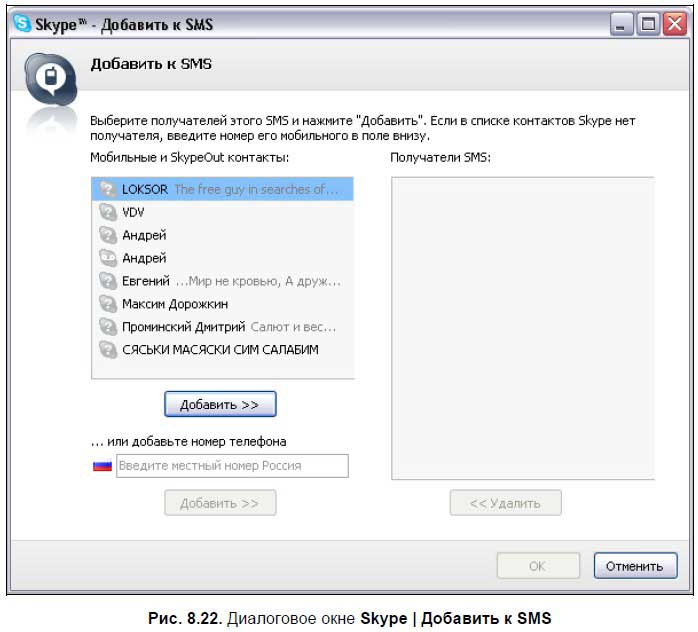Viewport: 698px width, 632px height.
Task: Cancel the dialog with Отменить
Action: (x=635, y=566)
